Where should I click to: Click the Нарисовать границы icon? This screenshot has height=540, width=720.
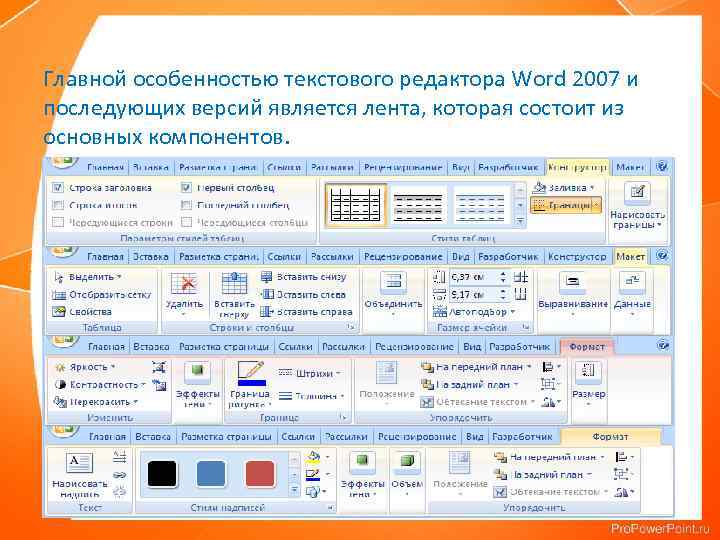[x=637, y=193]
